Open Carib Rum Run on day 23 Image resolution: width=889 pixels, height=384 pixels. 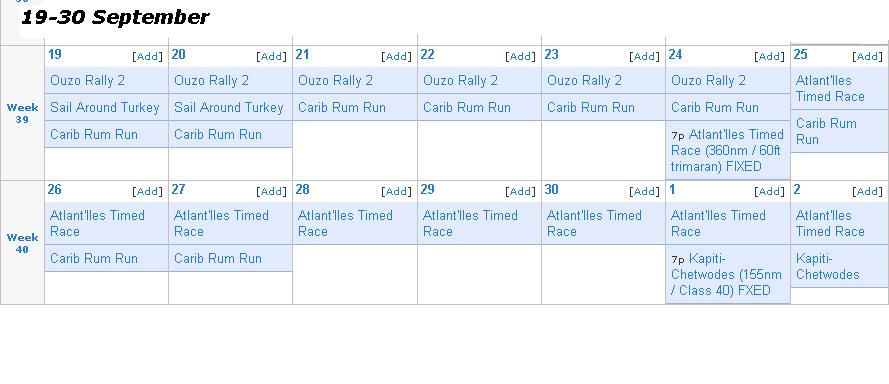click(591, 108)
